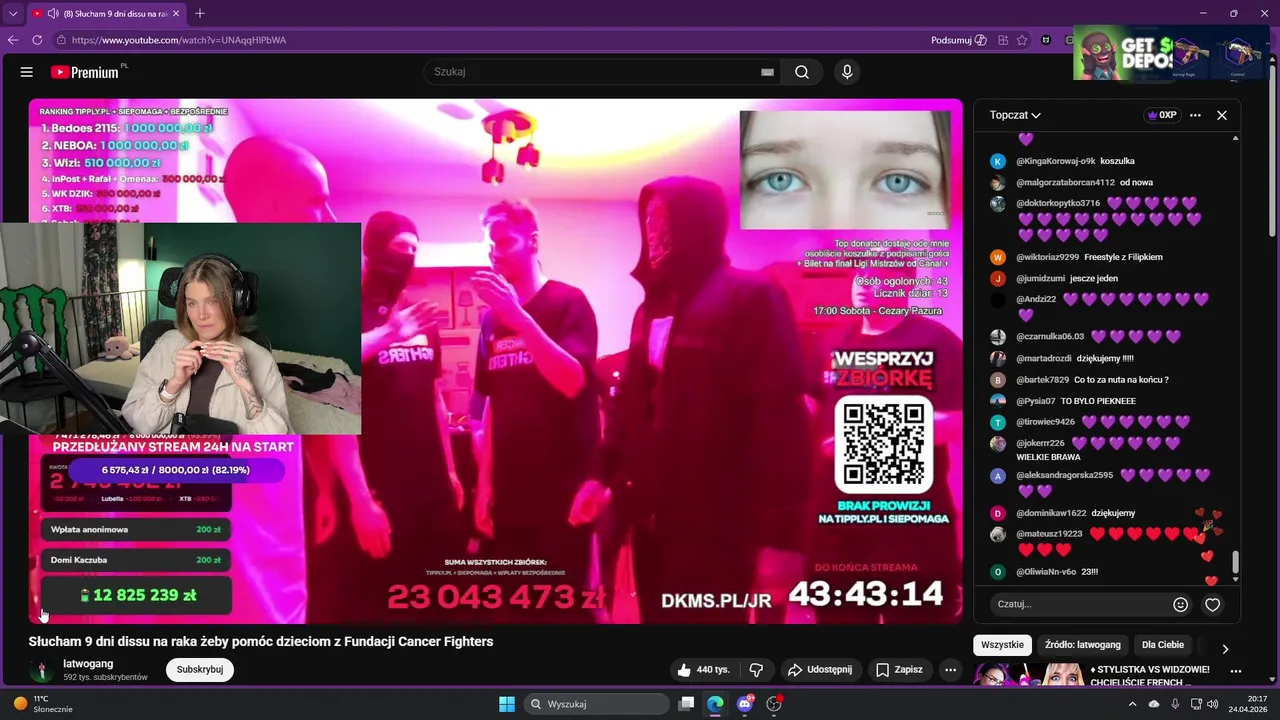Open the on-screen keyboard in search box
Screen dimensions: 1280x720
[x=767, y=72]
